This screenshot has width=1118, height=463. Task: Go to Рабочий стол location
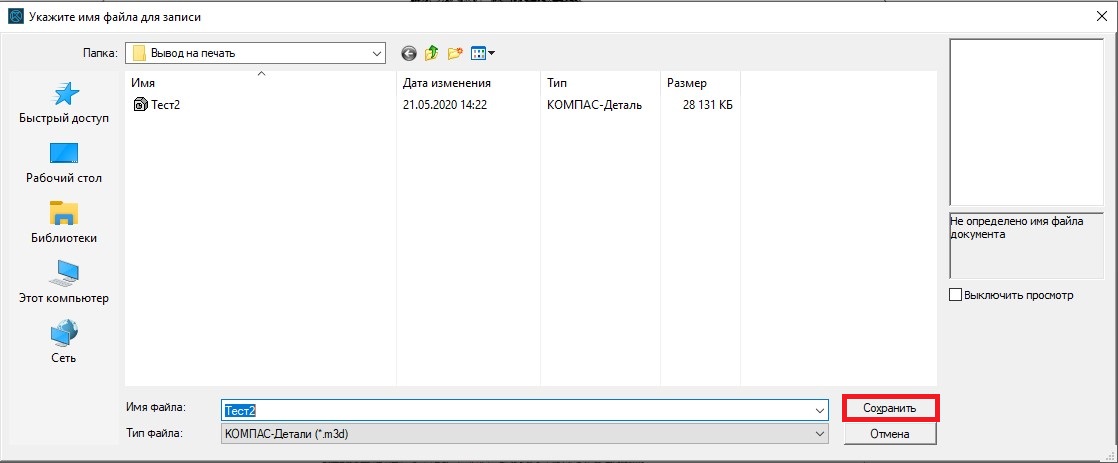point(64,163)
